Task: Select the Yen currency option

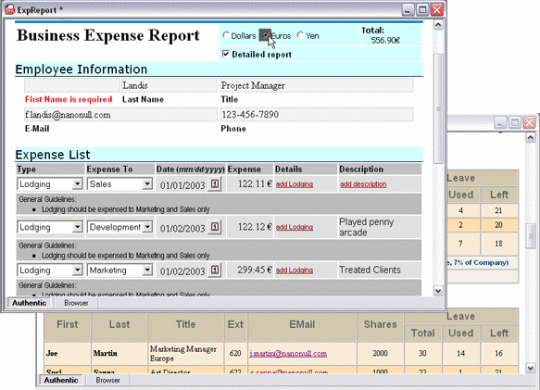Action: 300,35
